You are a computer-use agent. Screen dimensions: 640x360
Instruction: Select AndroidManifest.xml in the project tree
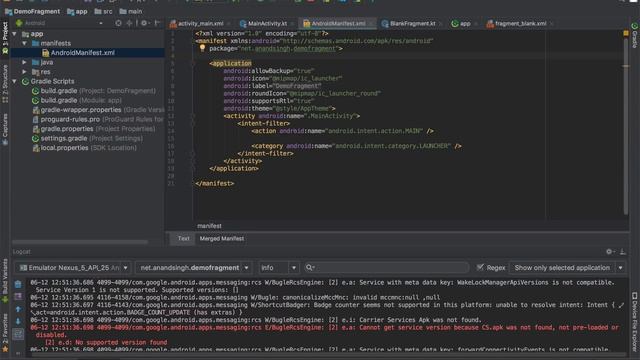[82, 53]
